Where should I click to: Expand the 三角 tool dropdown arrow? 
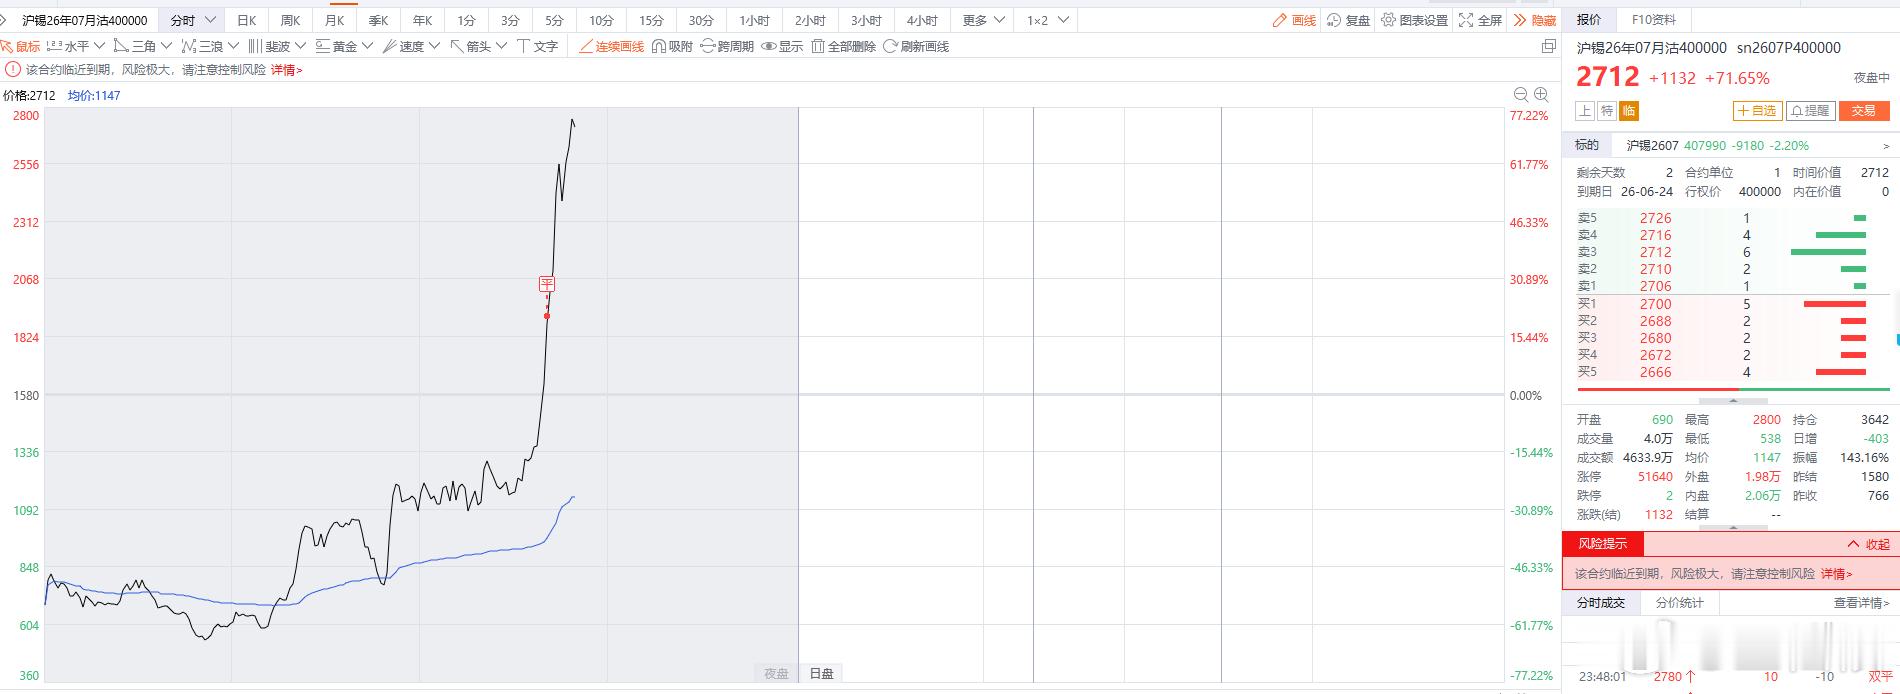click(166, 46)
